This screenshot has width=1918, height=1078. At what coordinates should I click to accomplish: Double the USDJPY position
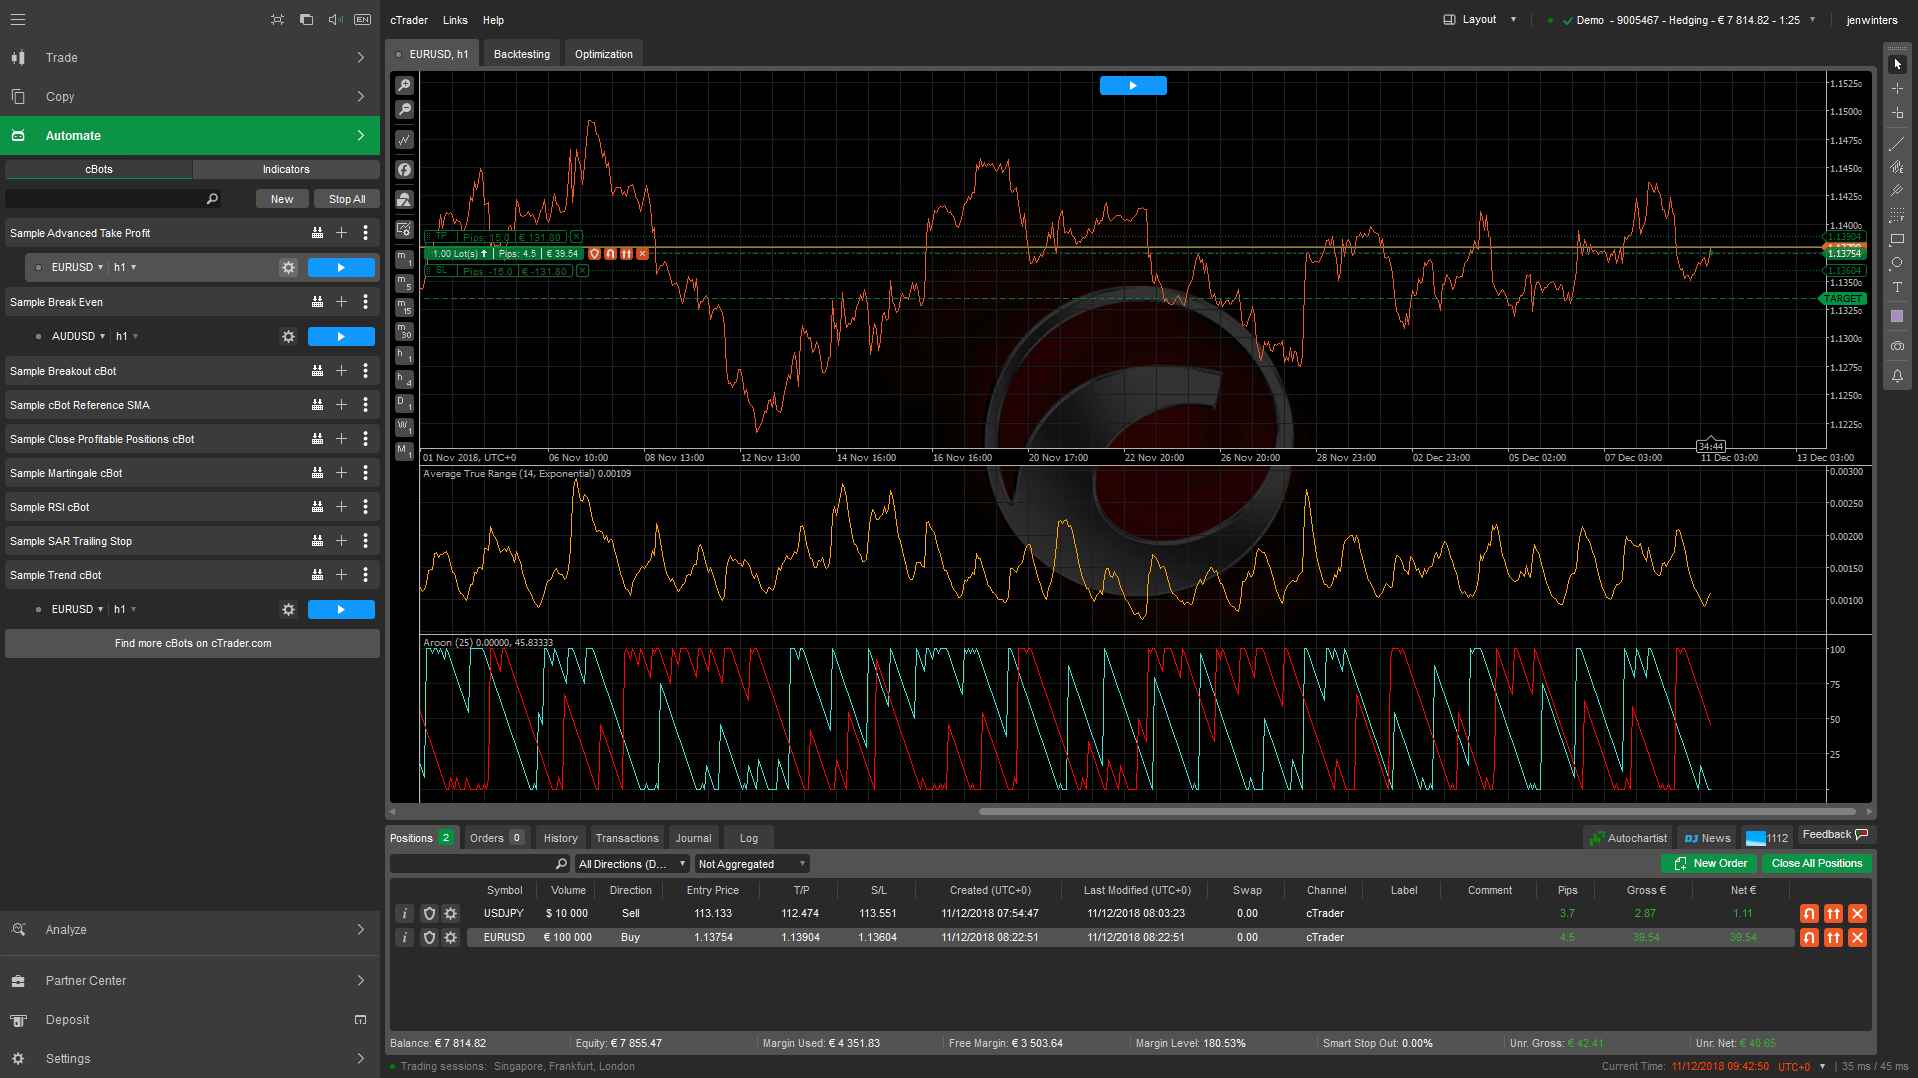[x=1833, y=914]
